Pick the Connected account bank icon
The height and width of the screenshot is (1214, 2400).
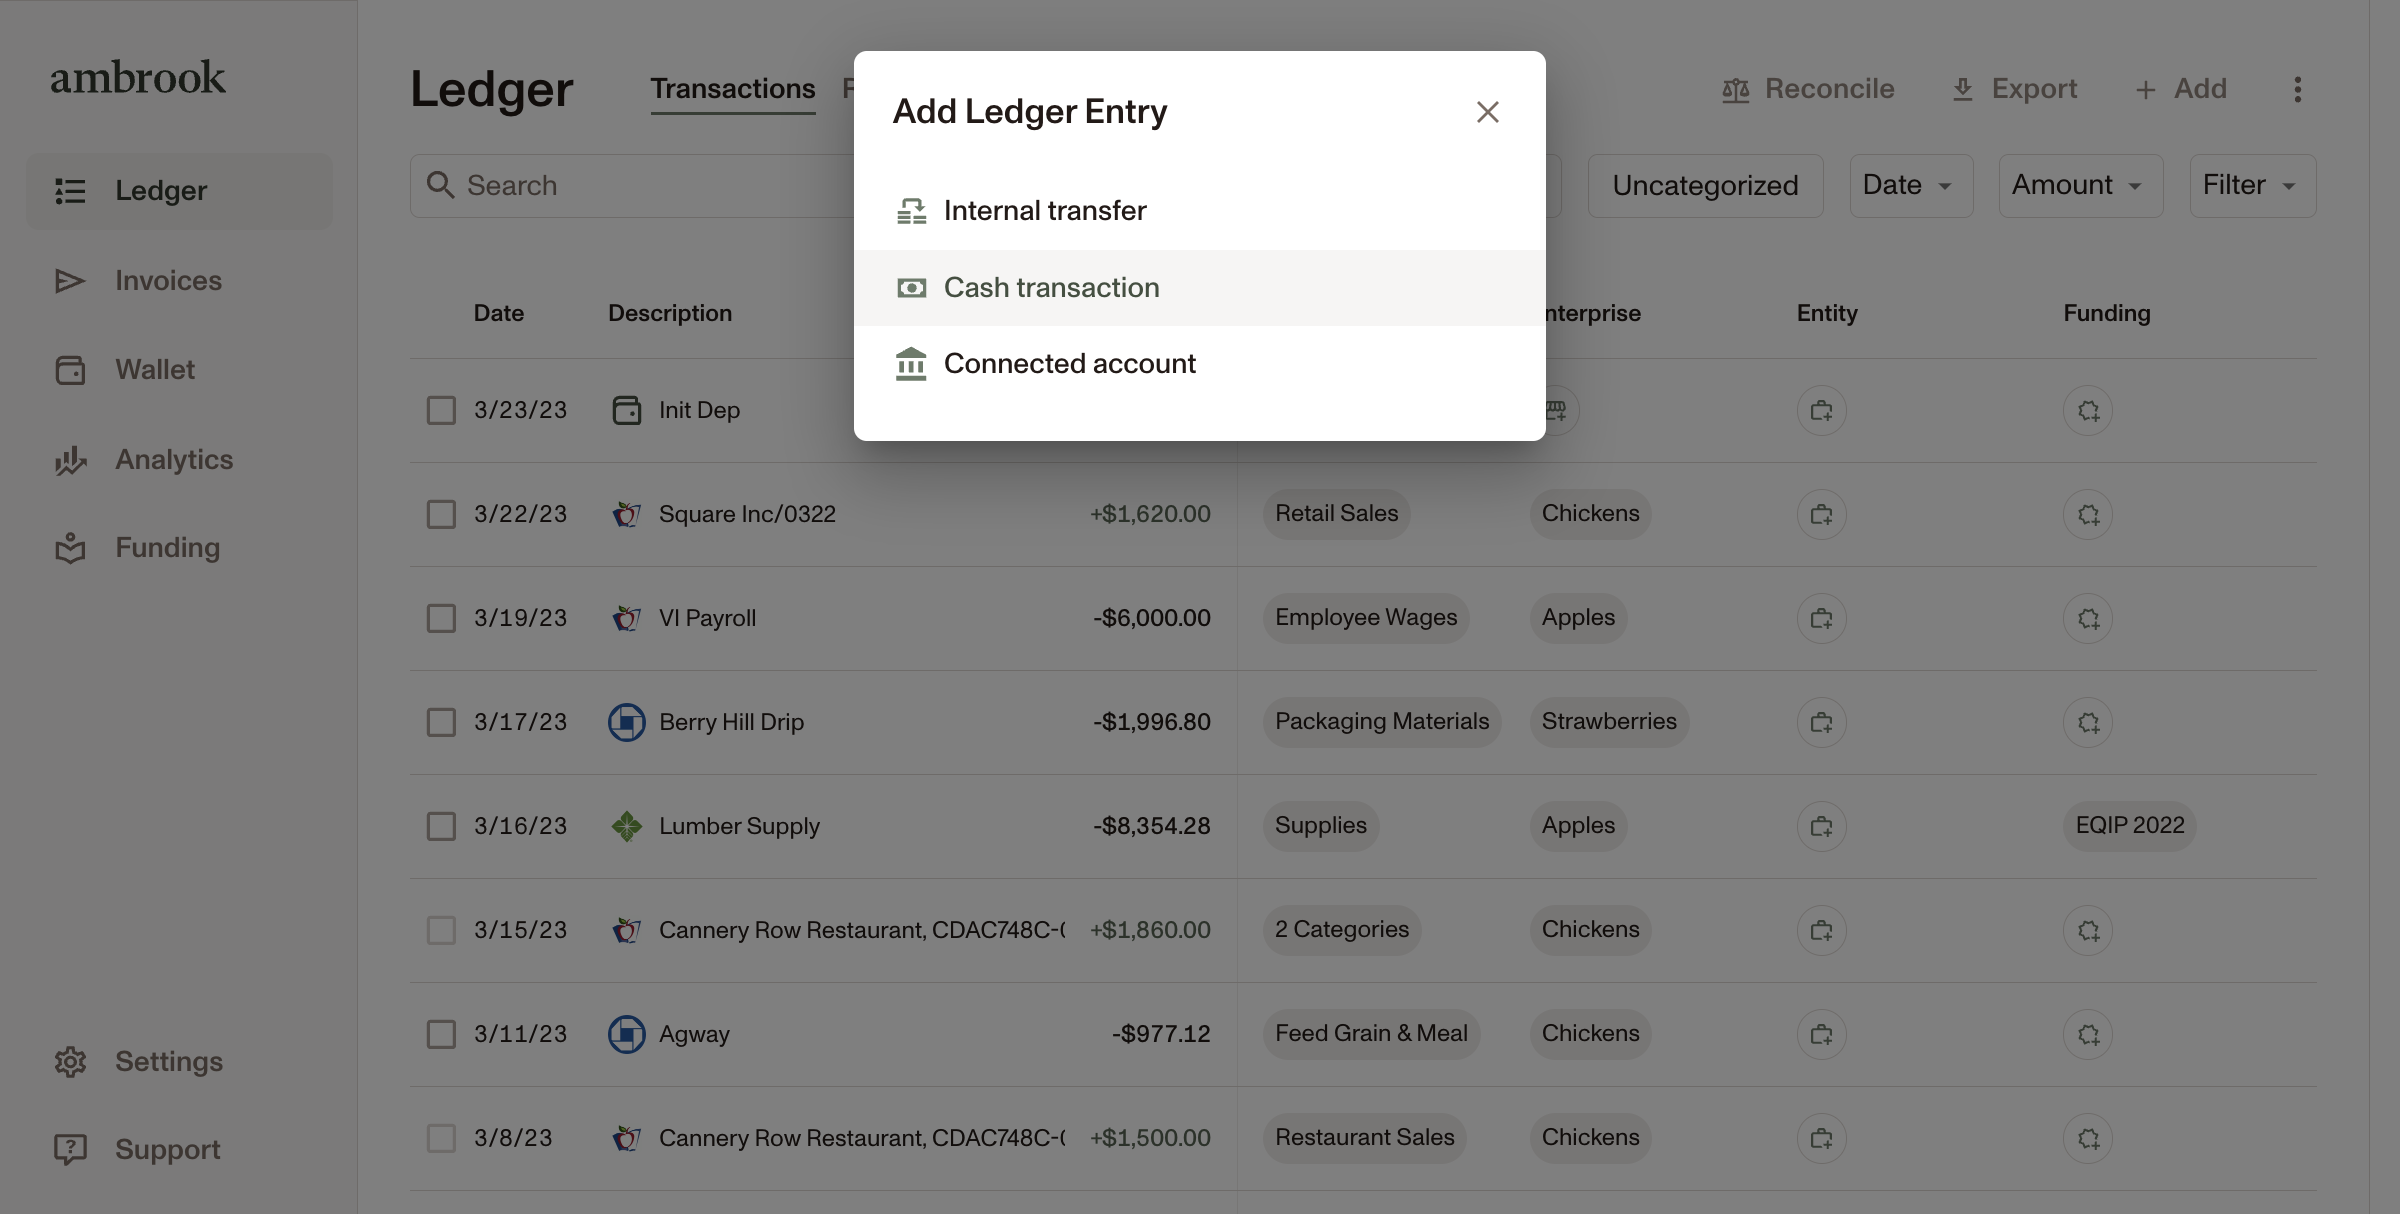pyautogui.click(x=911, y=364)
